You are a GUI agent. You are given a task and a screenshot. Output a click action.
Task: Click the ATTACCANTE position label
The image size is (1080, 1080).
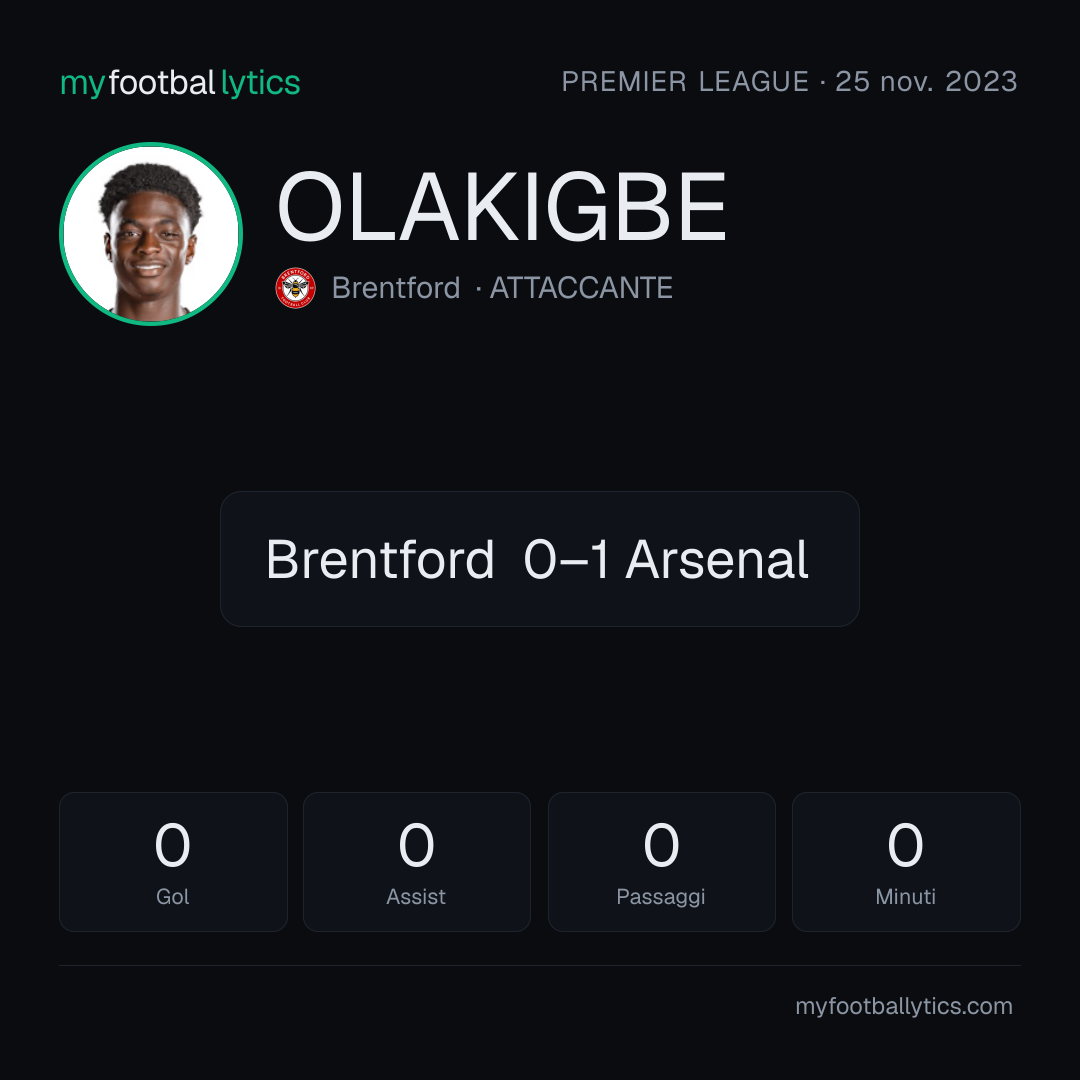pyautogui.click(x=581, y=288)
